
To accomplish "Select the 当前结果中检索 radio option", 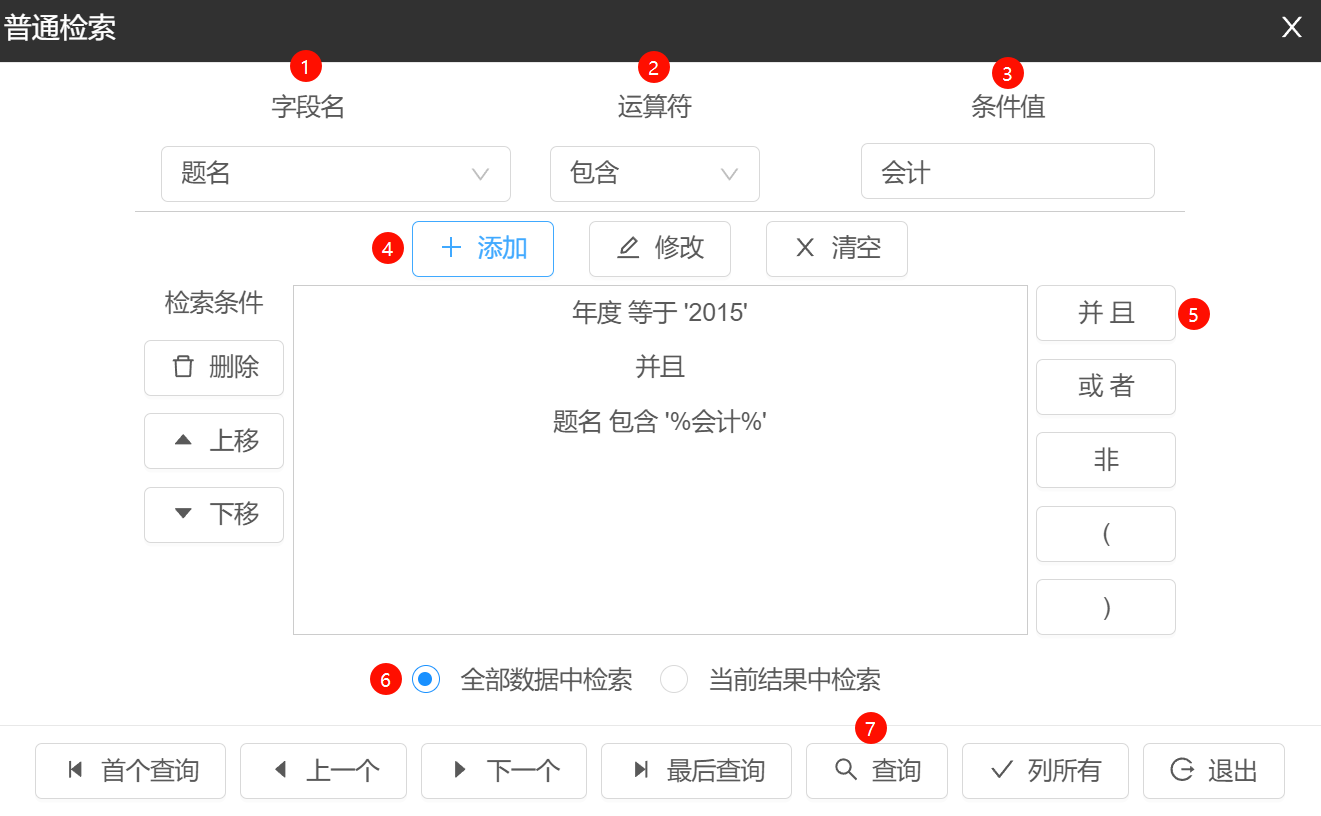I will pyautogui.click(x=675, y=680).
